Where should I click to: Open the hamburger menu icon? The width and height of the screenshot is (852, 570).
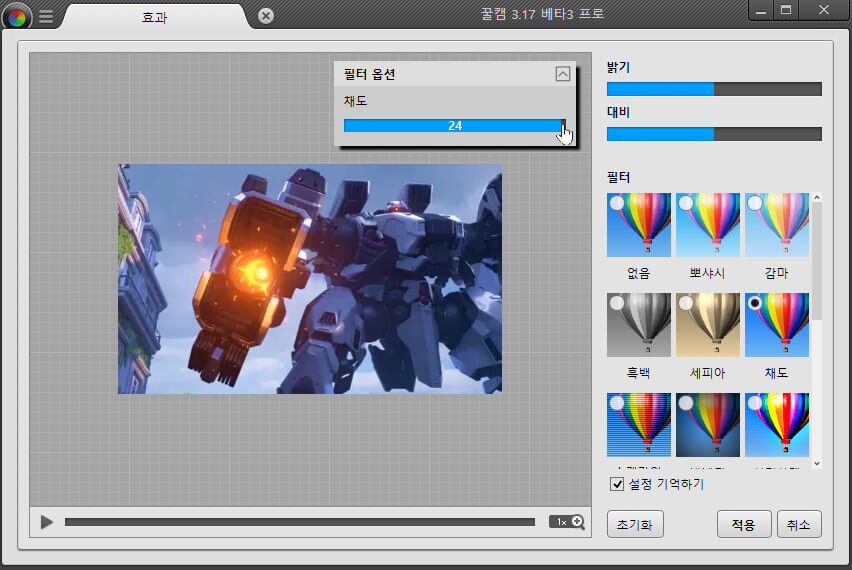tap(46, 16)
